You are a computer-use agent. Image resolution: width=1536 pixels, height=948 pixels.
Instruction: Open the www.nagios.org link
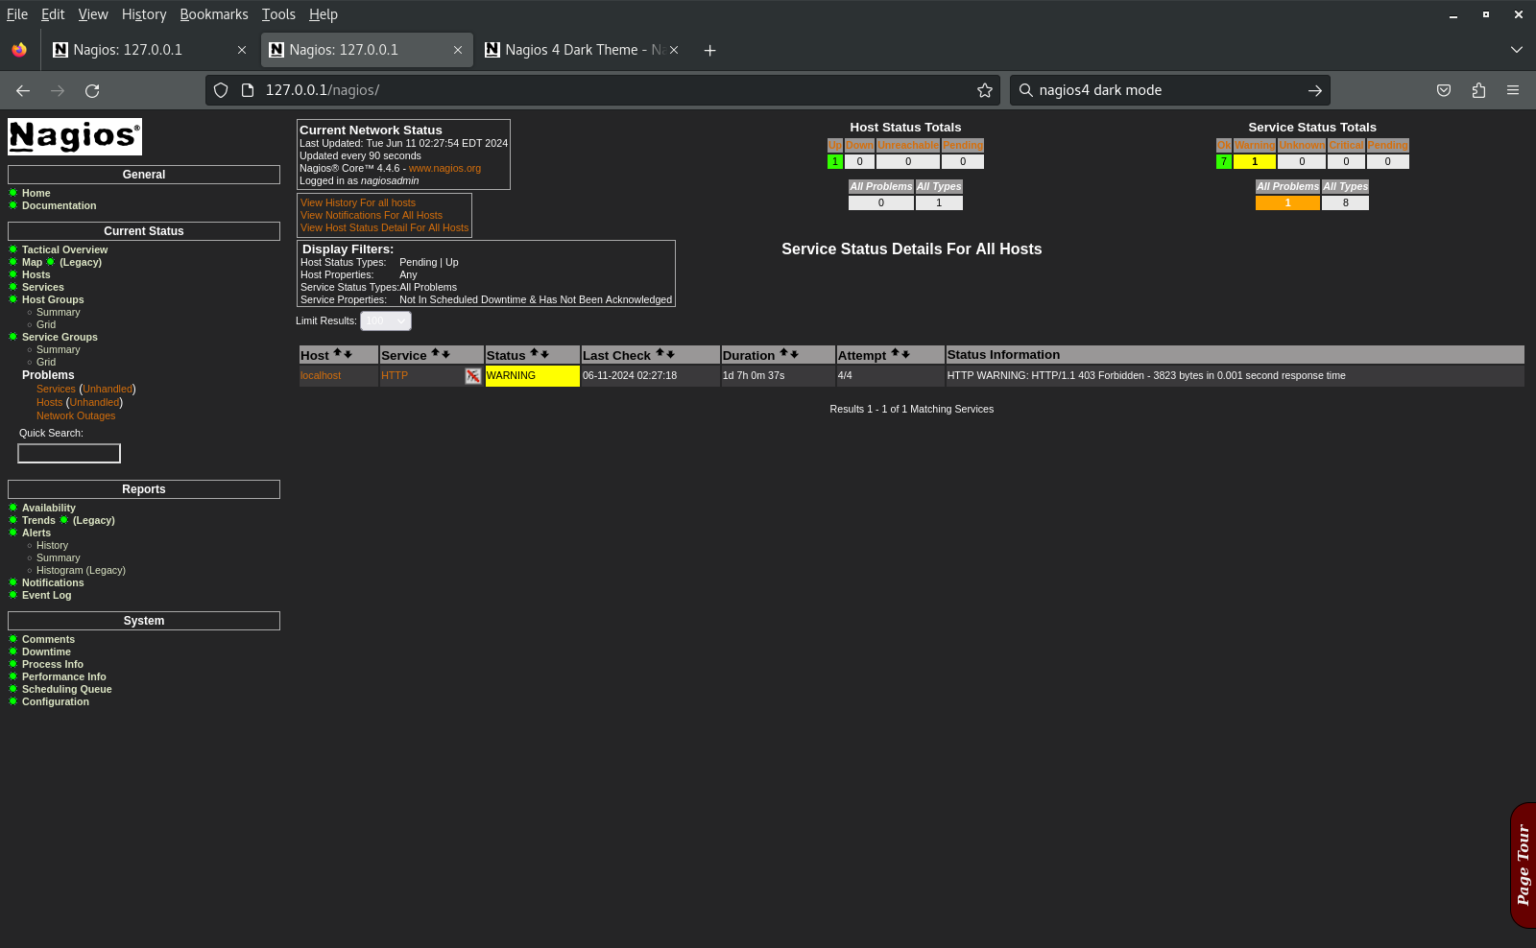445,168
